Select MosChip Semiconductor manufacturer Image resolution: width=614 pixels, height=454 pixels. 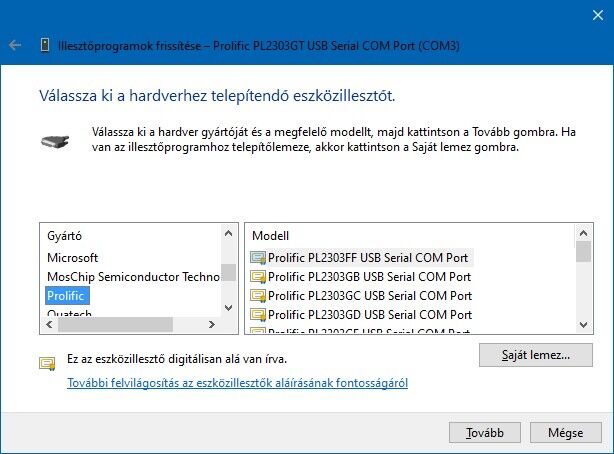(x=133, y=277)
